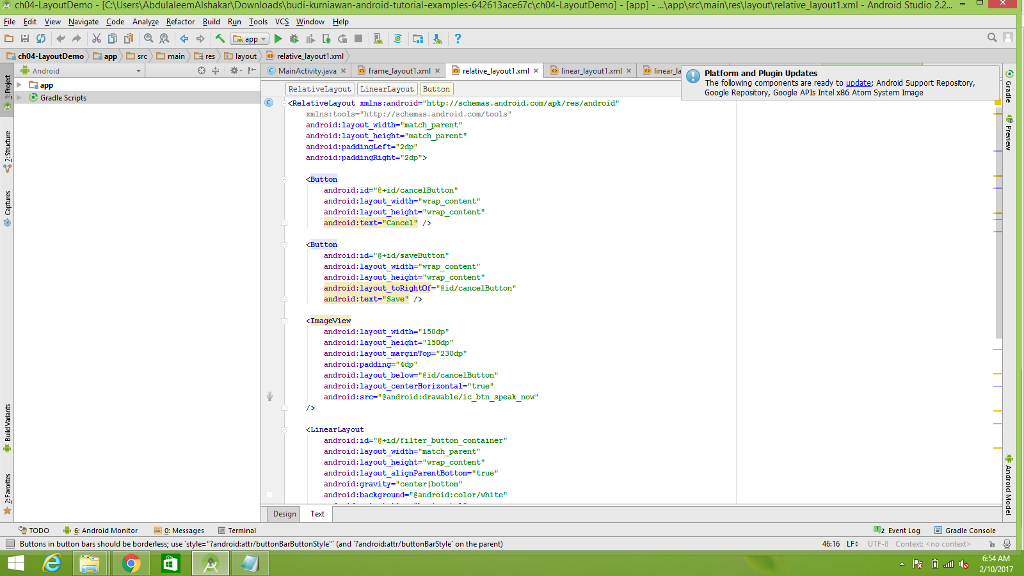
Task: Expand the Gradle Scripts tree node
Action: (20, 98)
